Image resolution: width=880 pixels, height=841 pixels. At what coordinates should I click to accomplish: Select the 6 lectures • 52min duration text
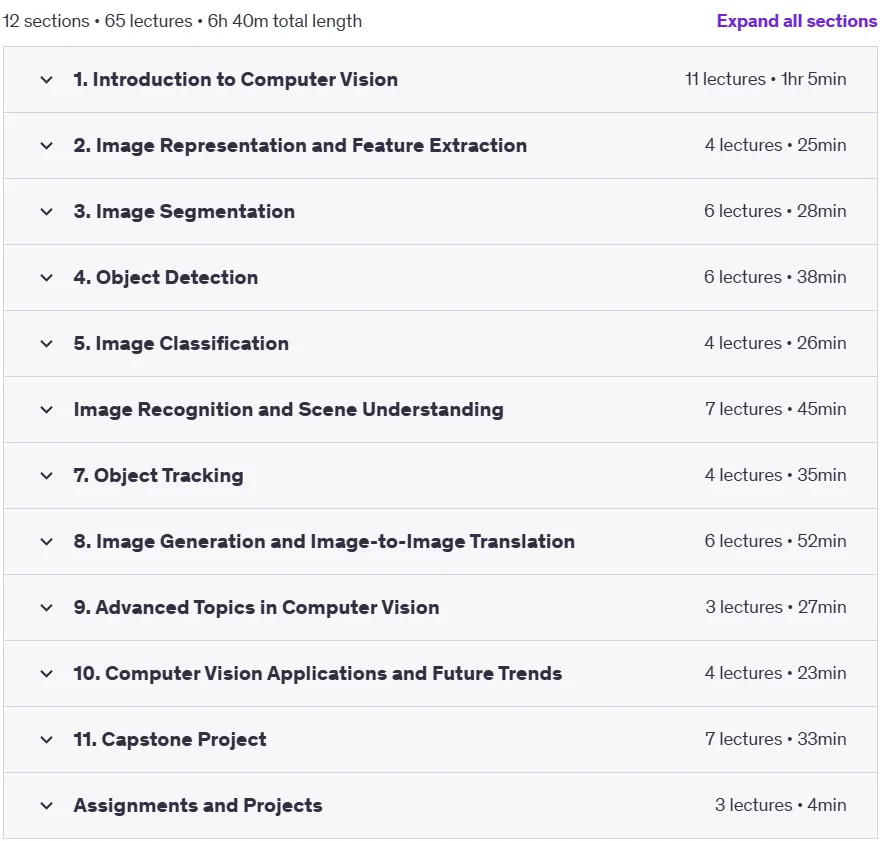[x=775, y=541]
